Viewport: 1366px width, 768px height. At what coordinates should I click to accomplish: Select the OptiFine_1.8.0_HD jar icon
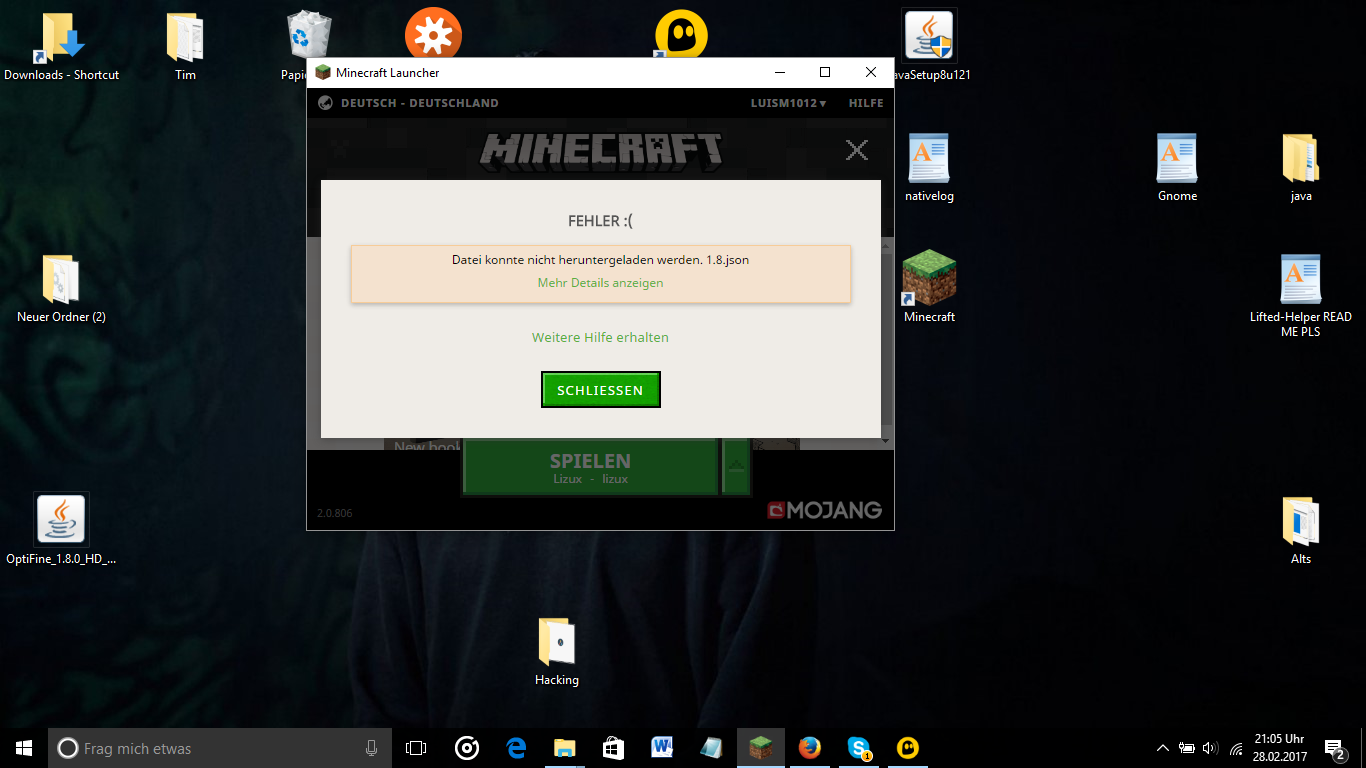pyautogui.click(x=61, y=530)
